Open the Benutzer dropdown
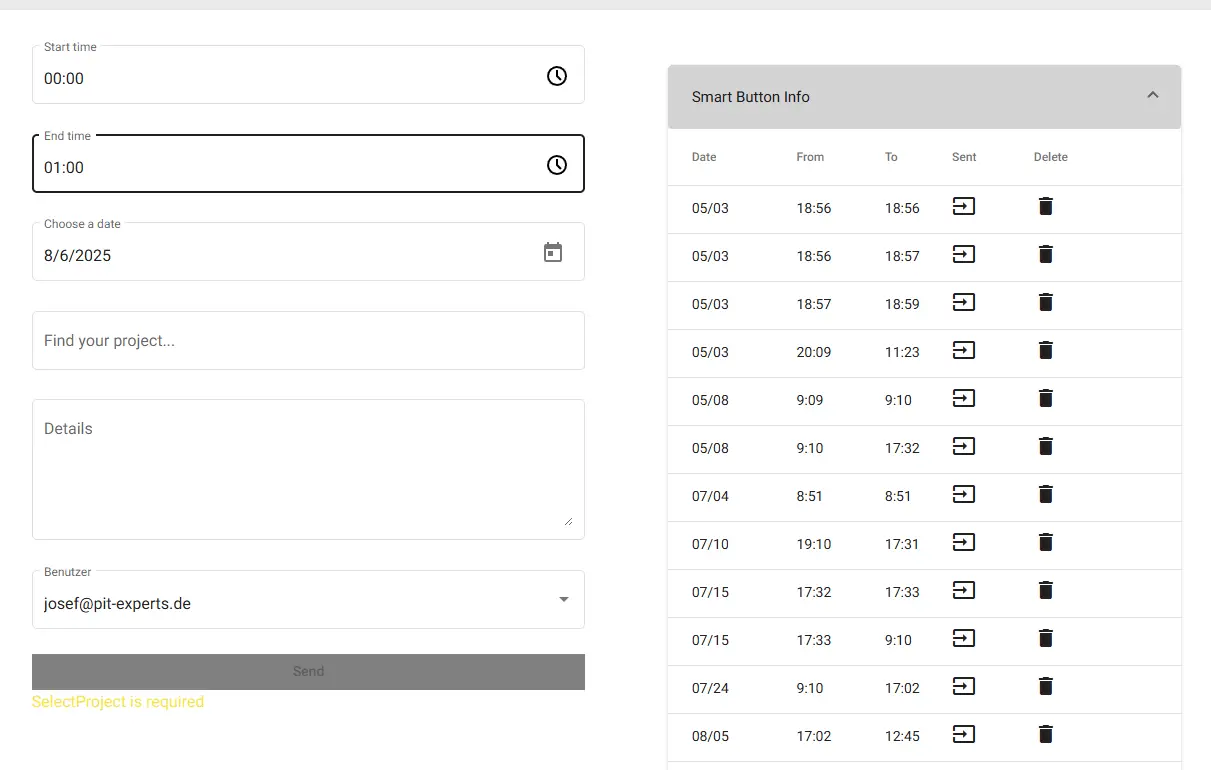Image resolution: width=1211 pixels, height=770 pixels. 563,600
